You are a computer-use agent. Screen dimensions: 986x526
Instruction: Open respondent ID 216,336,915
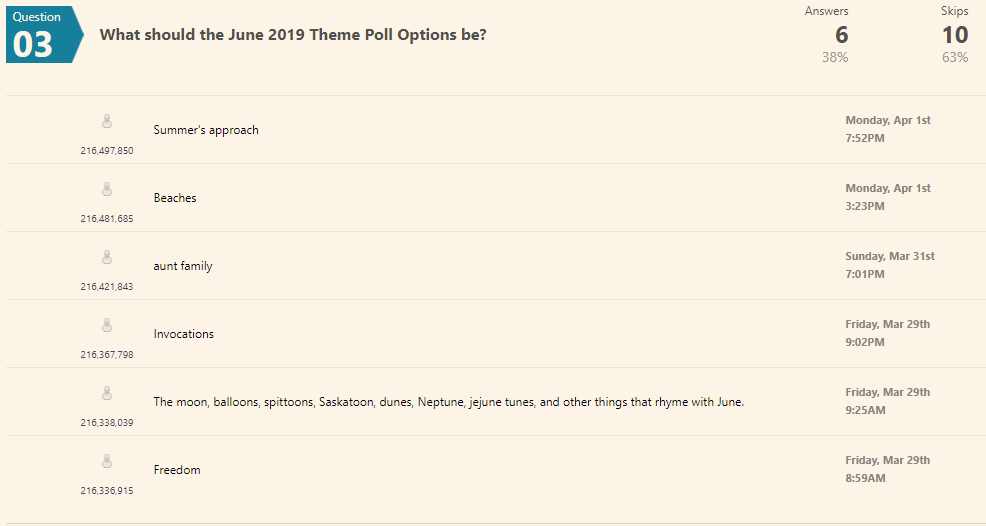107,491
